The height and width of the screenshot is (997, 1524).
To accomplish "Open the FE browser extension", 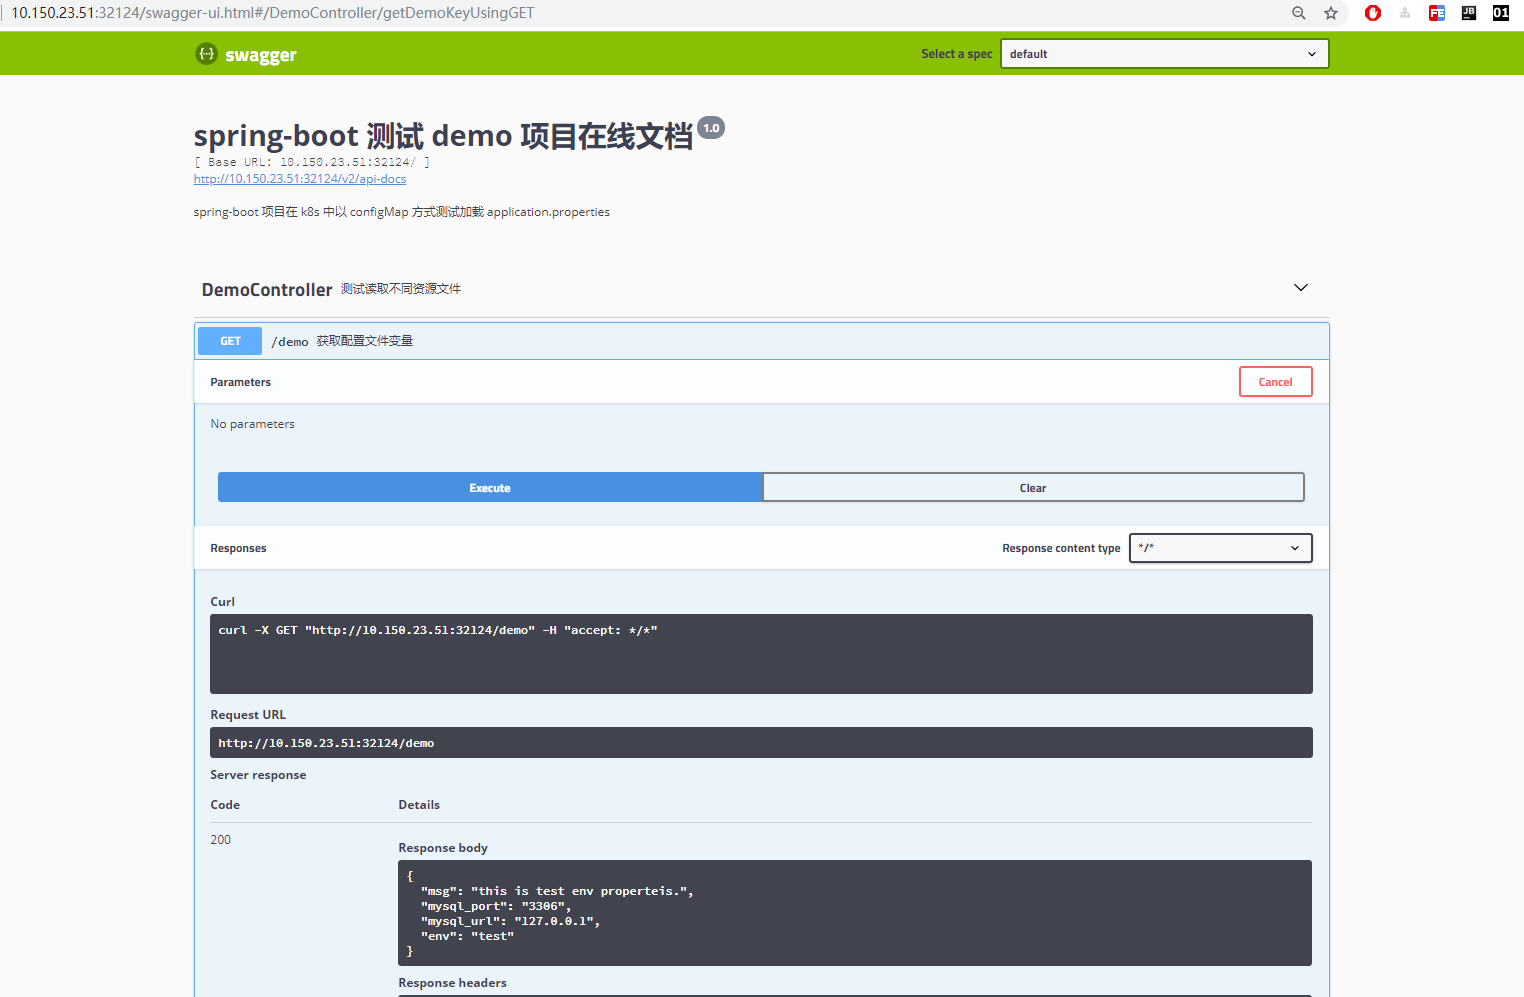I will (x=1436, y=13).
